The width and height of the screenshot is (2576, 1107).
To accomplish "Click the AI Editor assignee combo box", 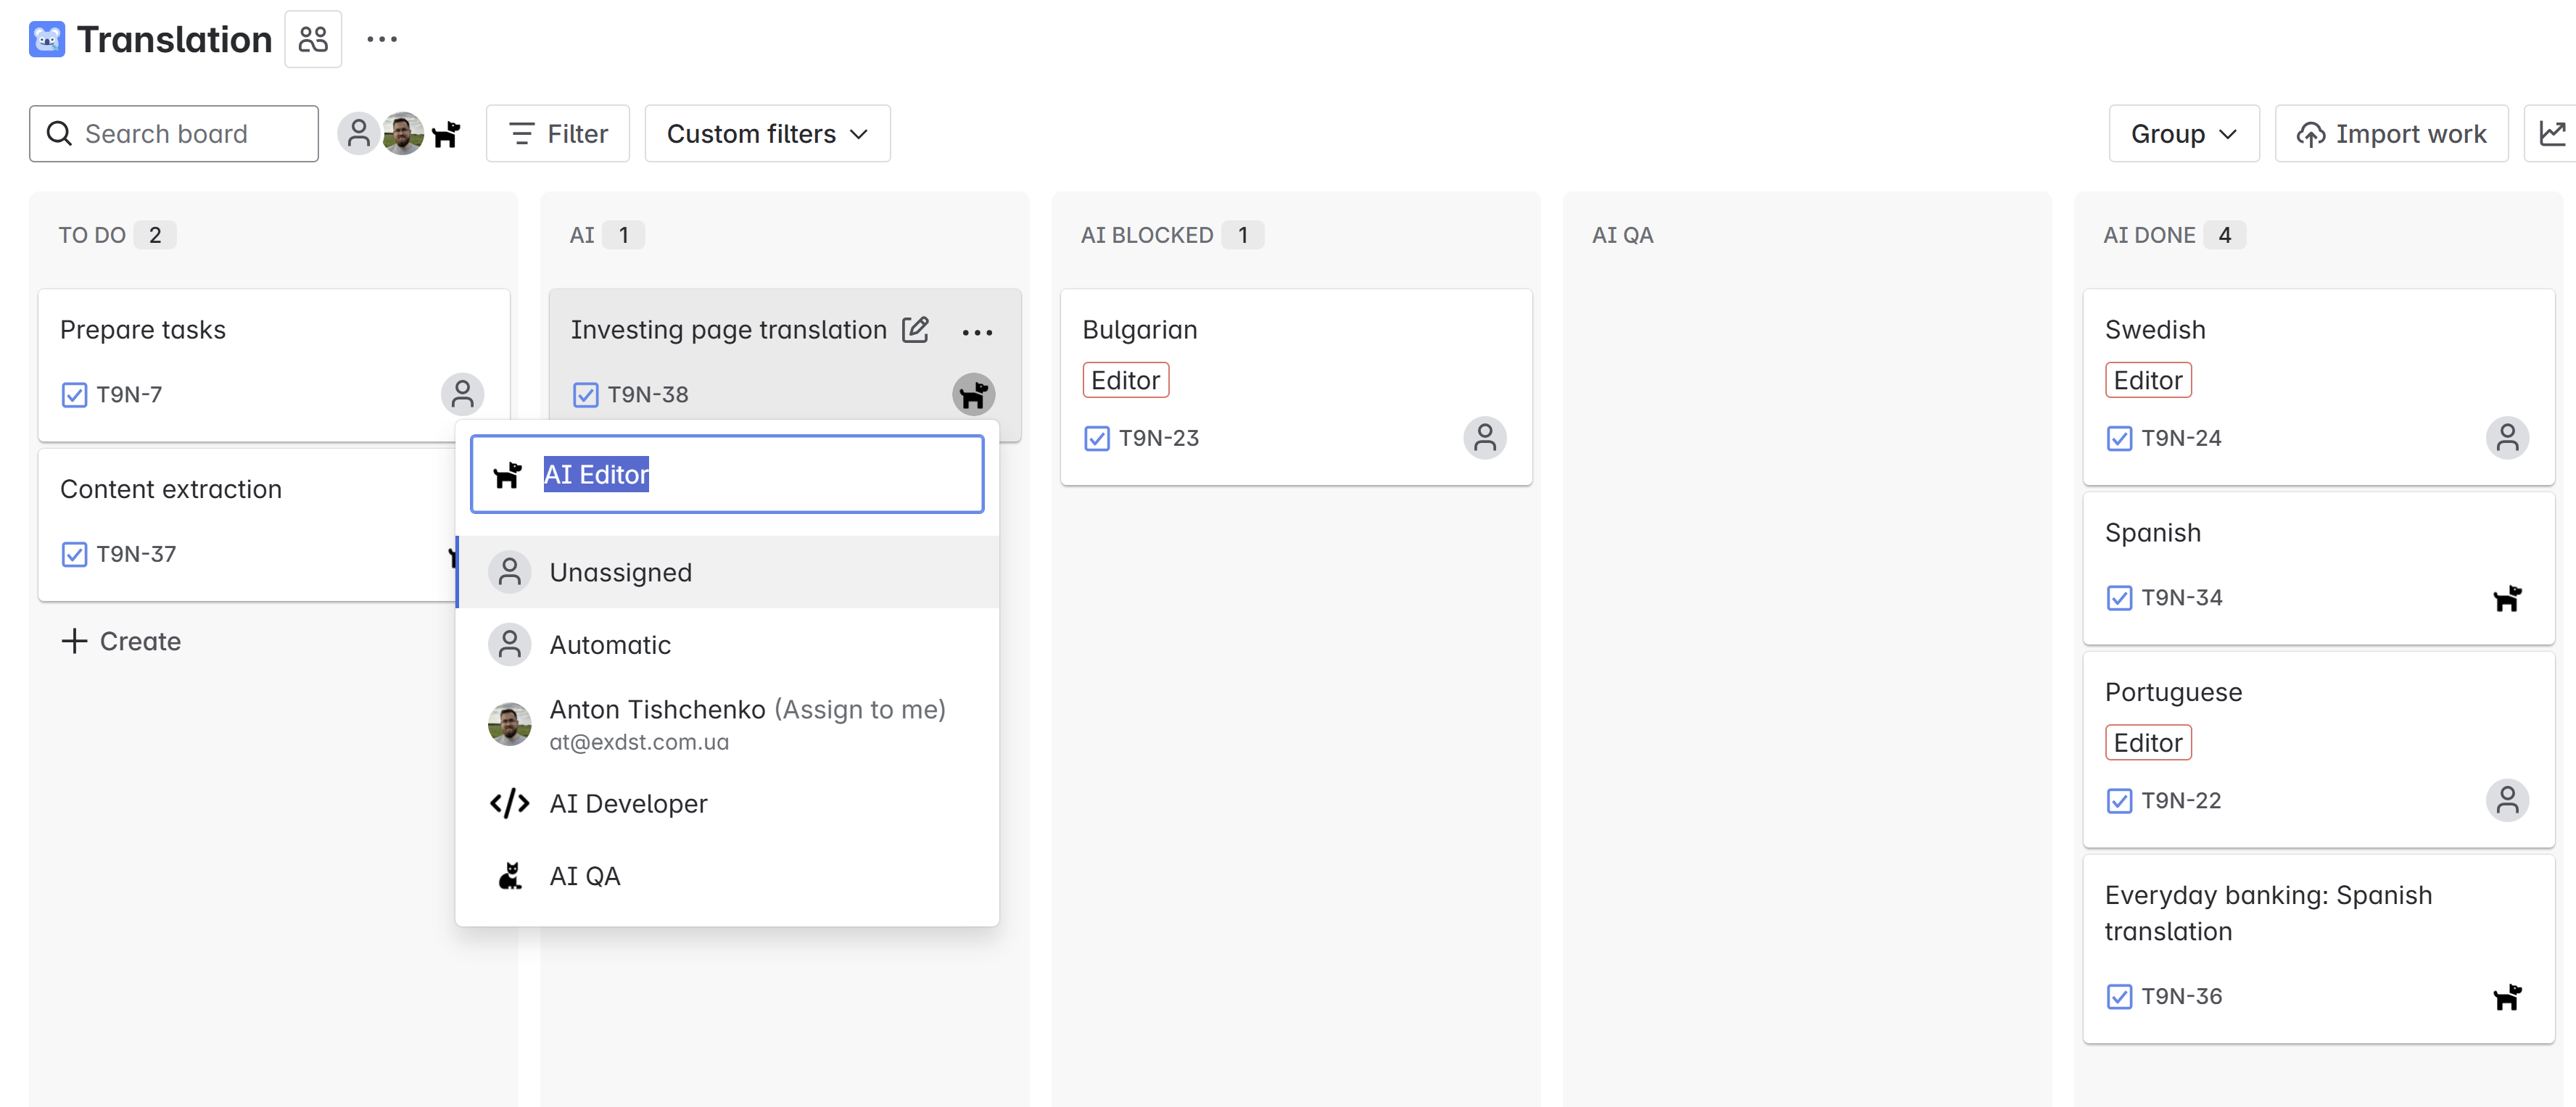I will click(x=726, y=474).
